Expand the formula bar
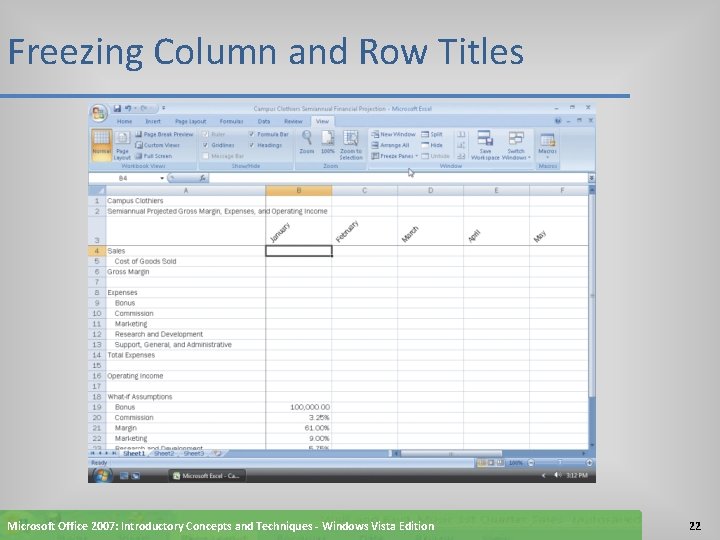The height and width of the screenshot is (540, 720). (591, 178)
